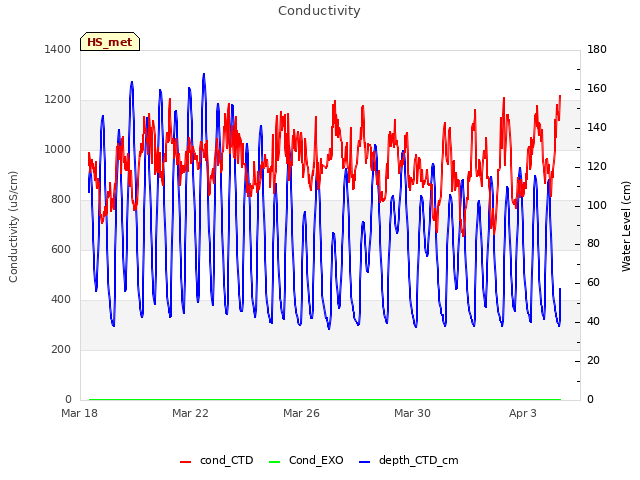Click the 1200 left axis label

(58, 100)
